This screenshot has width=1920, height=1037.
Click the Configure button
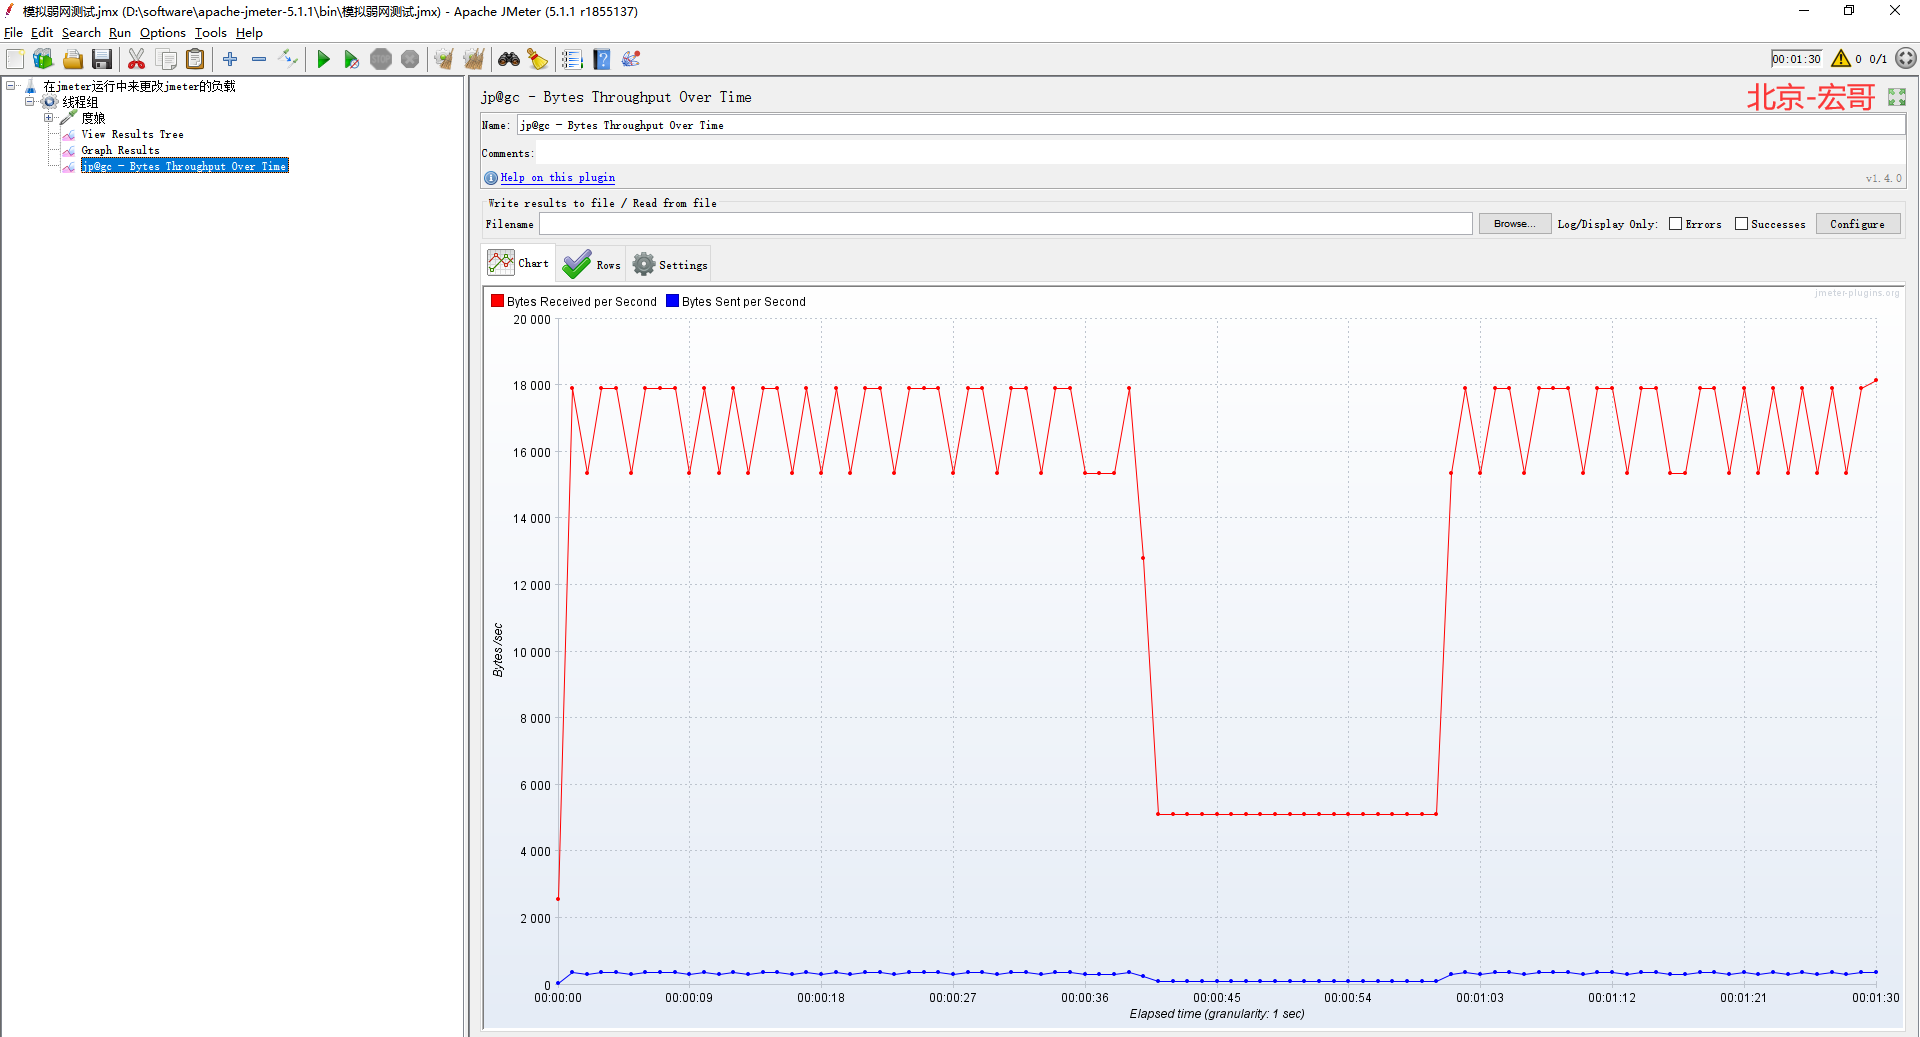coord(1858,224)
